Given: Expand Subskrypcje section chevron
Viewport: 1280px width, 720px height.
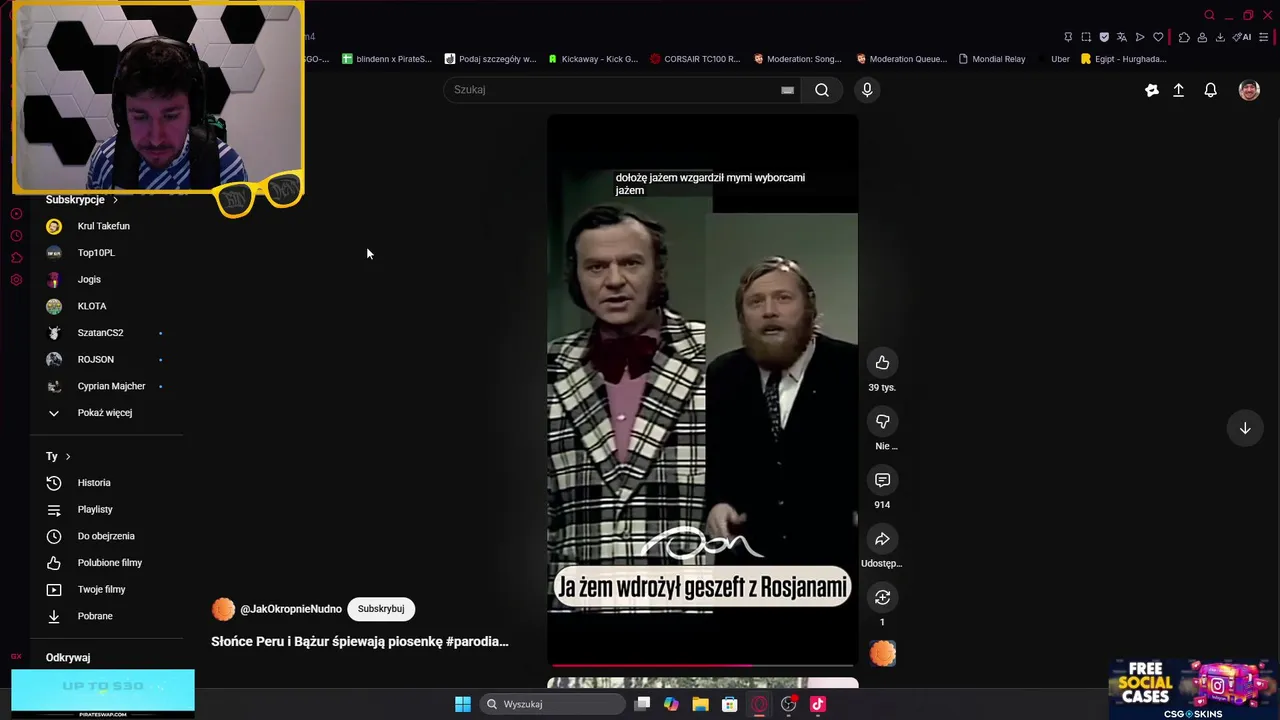Looking at the screenshot, I should point(115,200).
